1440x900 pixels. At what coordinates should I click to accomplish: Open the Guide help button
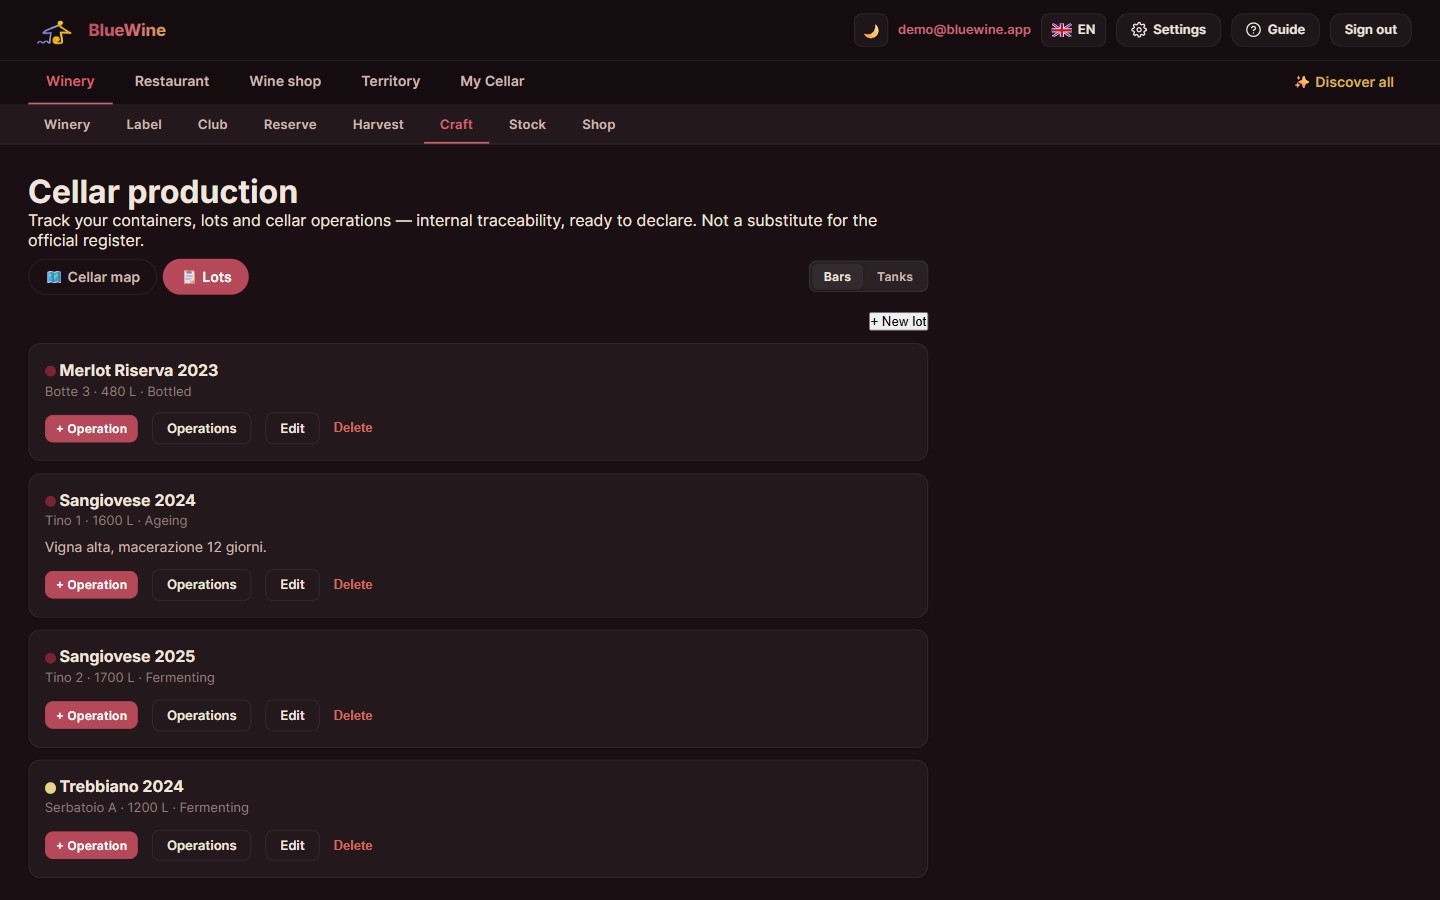click(1275, 30)
